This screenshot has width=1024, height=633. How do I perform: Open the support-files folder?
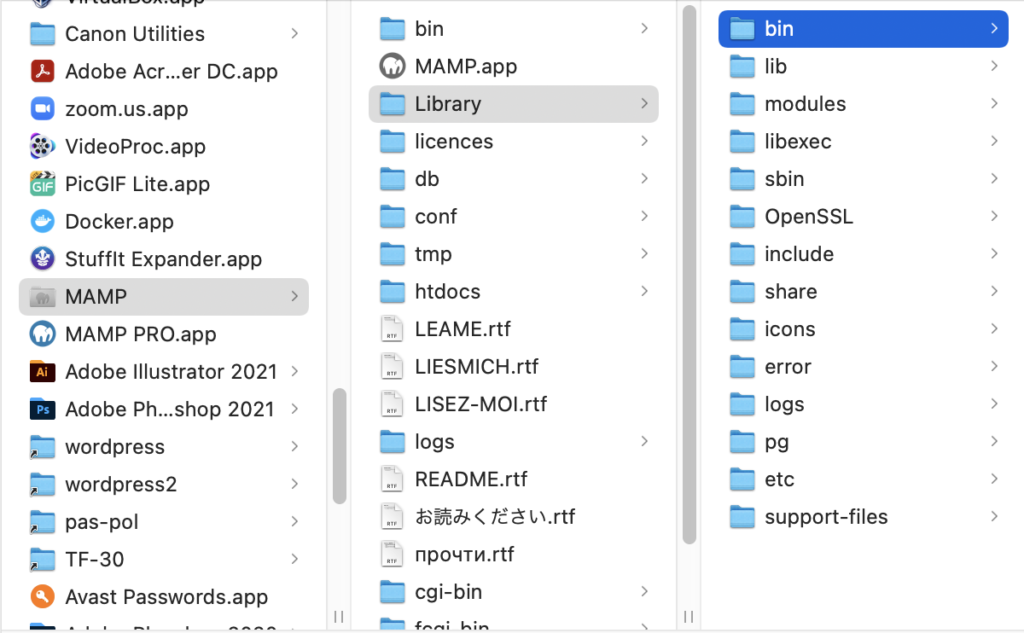tap(826, 517)
